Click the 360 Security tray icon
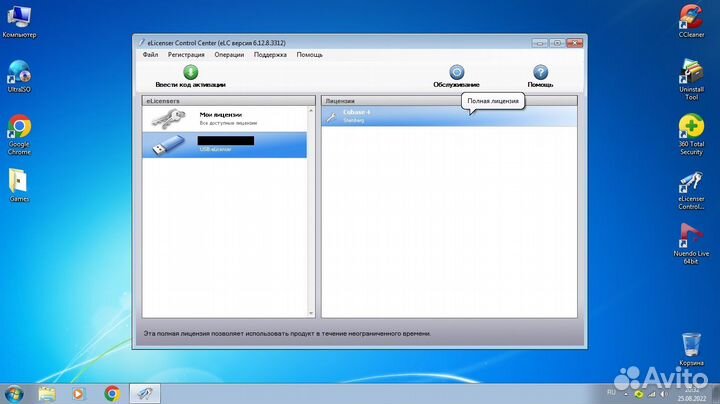This screenshot has width=720, height=404. (x=639, y=394)
